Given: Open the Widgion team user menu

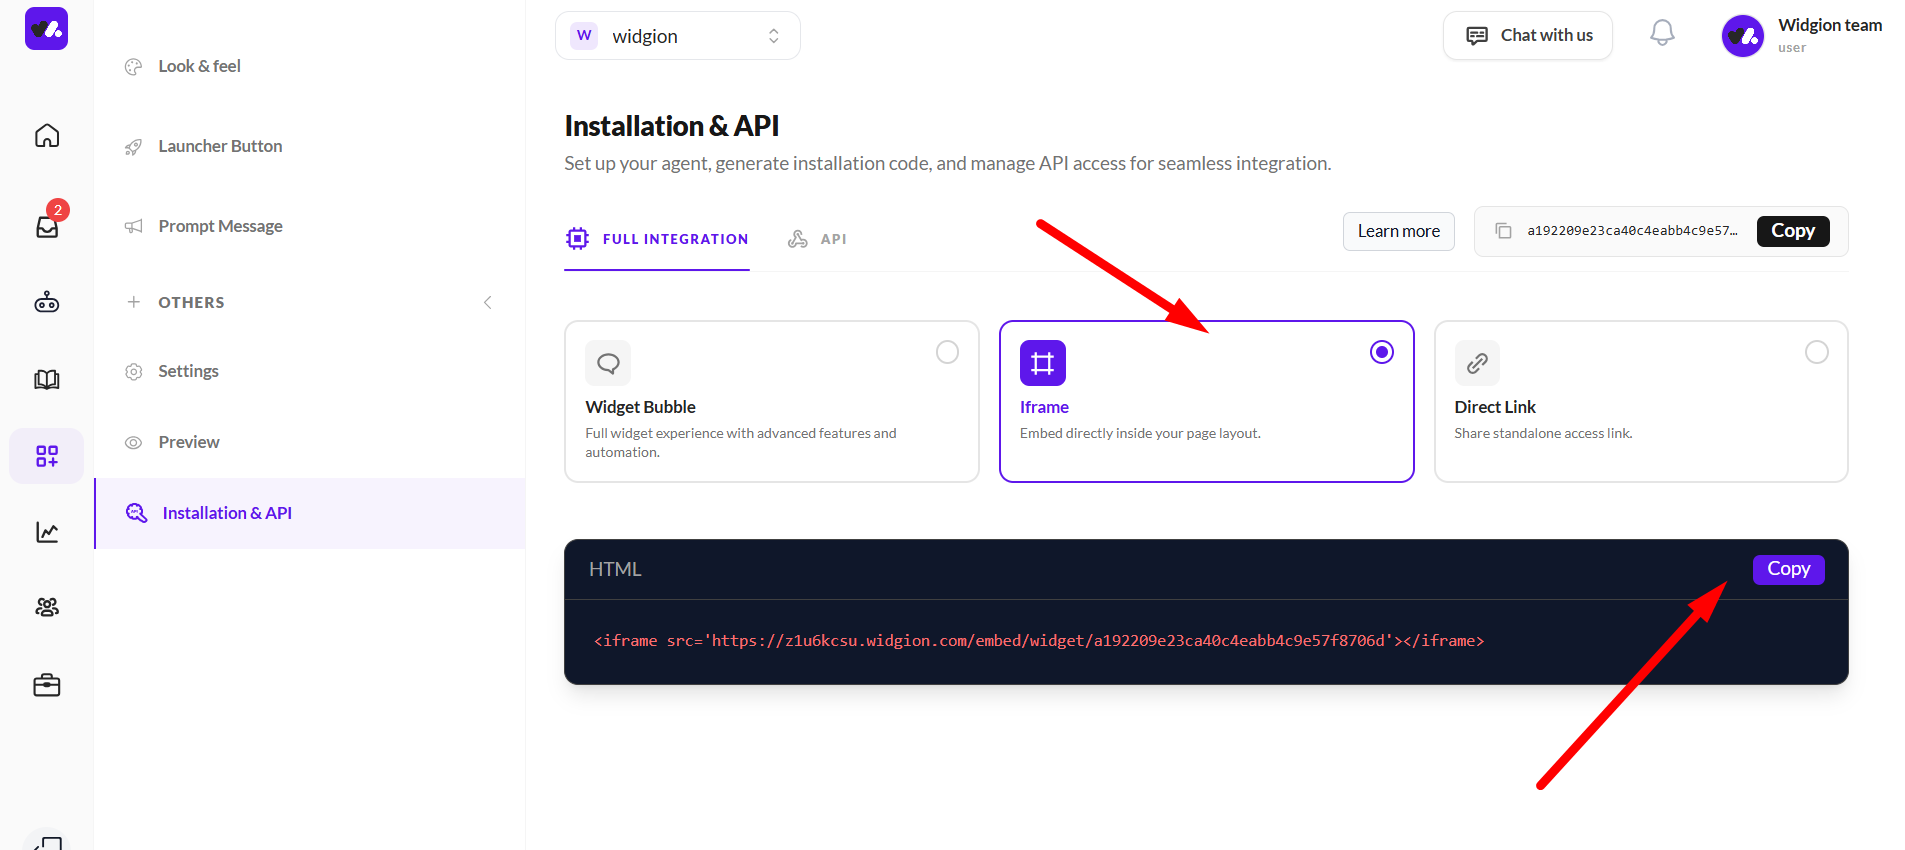Looking at the screenshot, I should click(1801, 35).
